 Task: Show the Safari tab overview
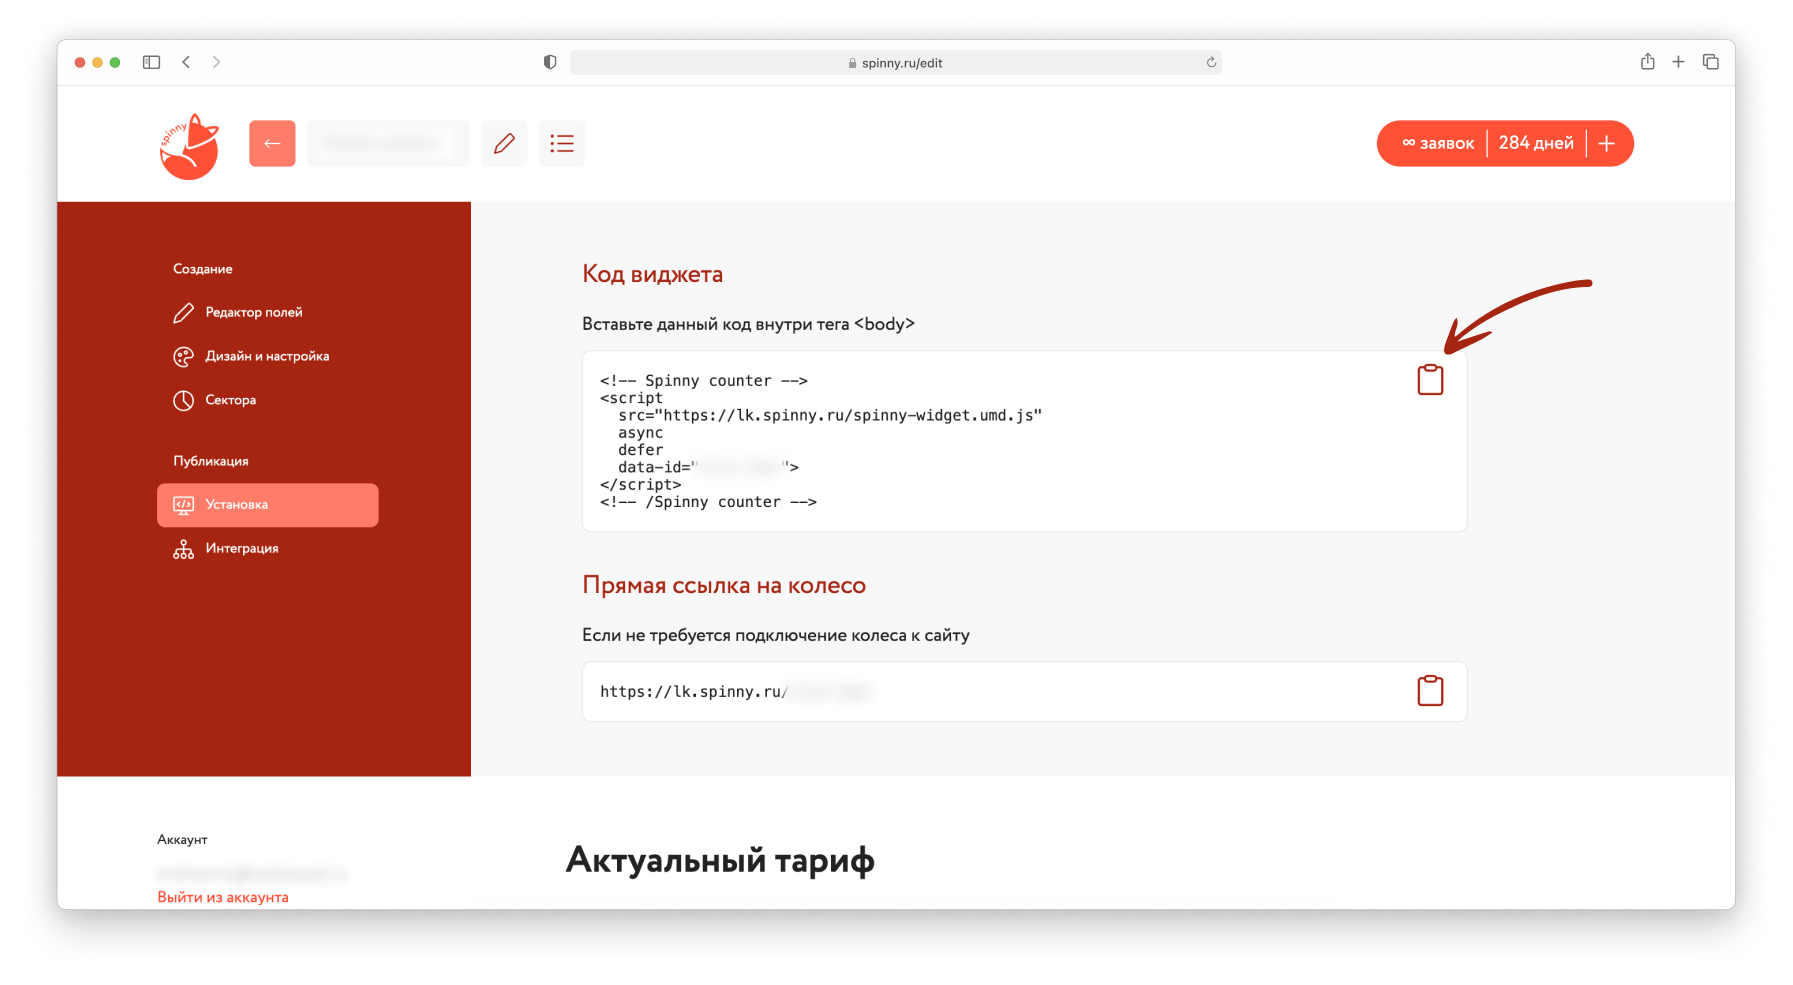(x=1711, y=62)
